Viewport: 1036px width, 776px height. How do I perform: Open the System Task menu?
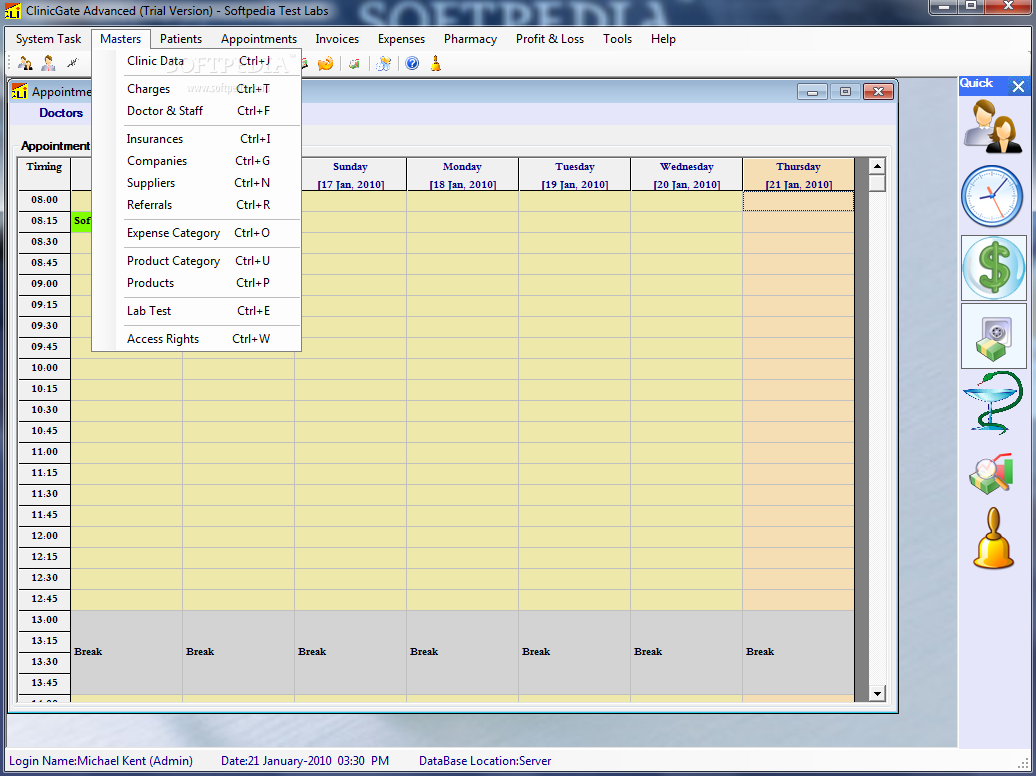(48, 39)
